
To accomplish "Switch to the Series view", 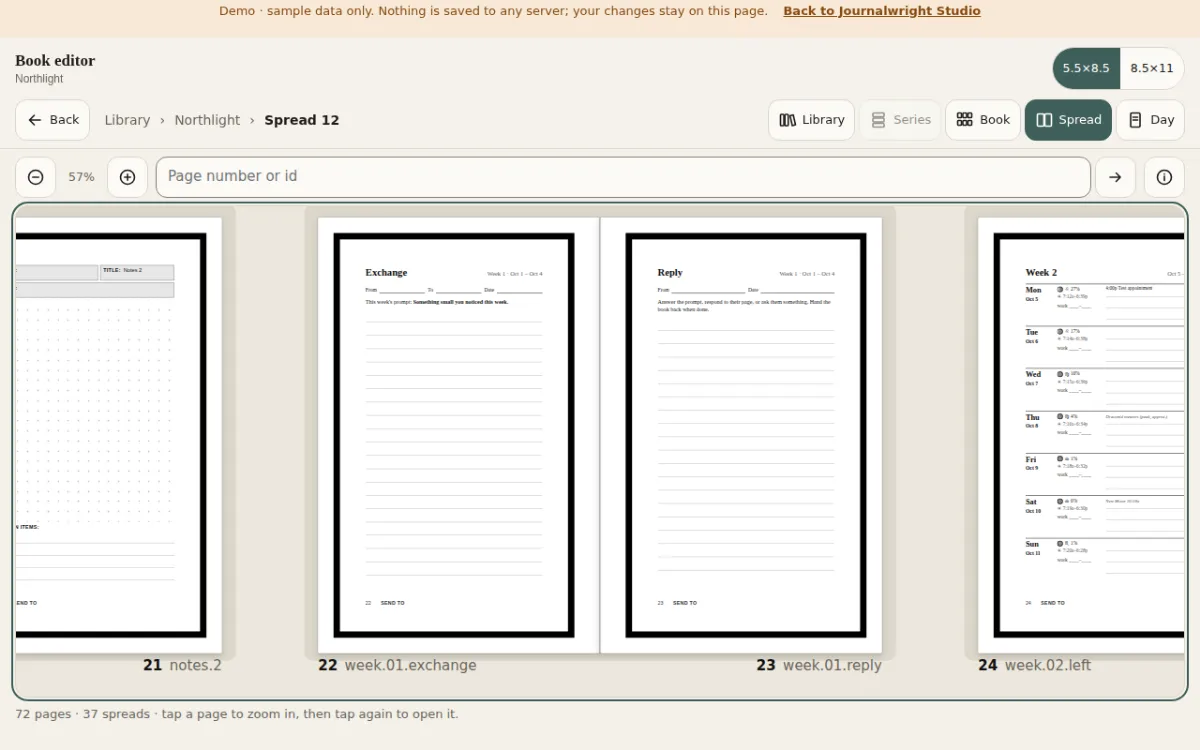I will pos(900,120).
